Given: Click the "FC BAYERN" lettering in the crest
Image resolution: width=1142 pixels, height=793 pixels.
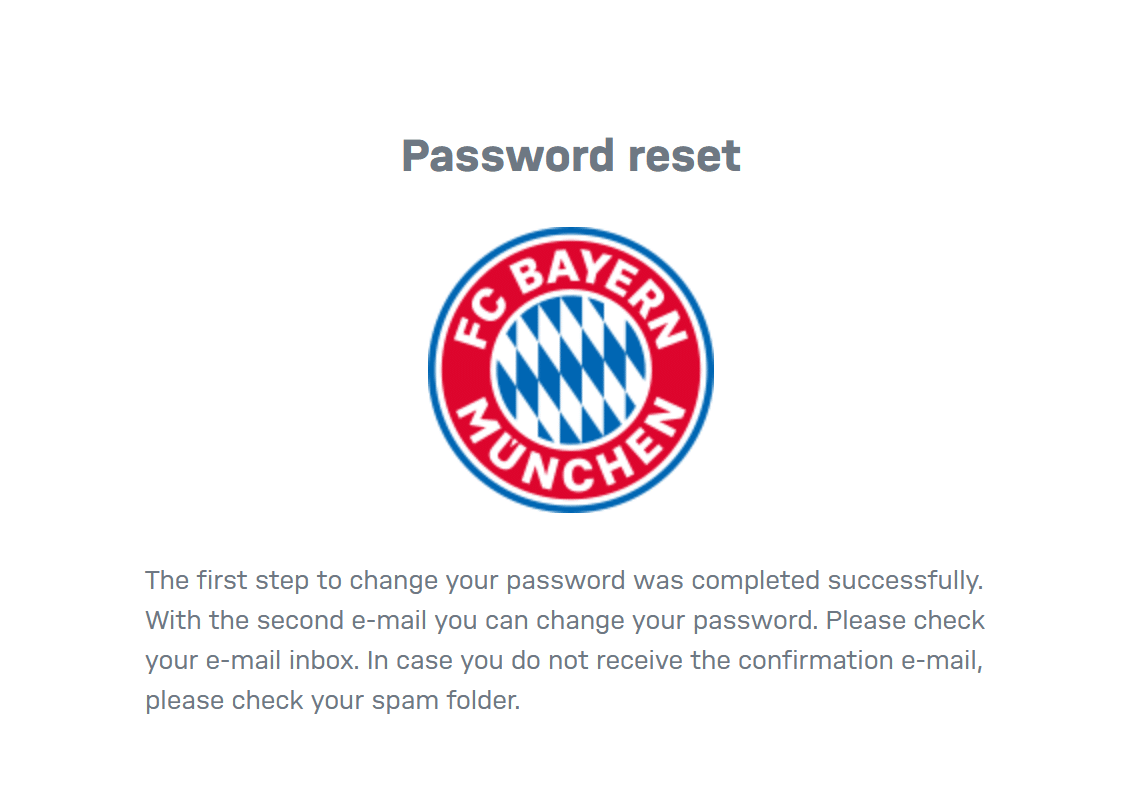Looking at the screenshot, I should (570, 272).
